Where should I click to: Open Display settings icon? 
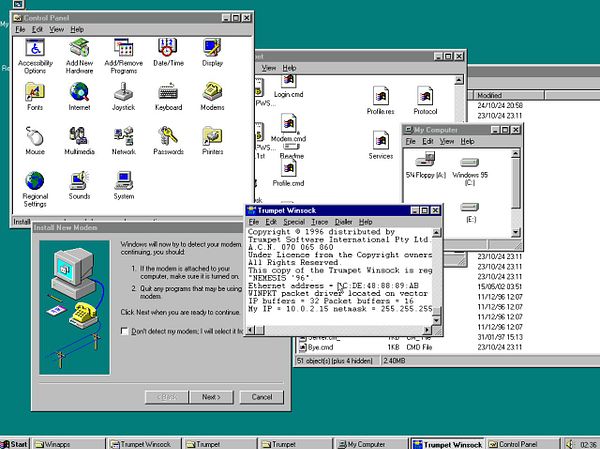point(212,53)
